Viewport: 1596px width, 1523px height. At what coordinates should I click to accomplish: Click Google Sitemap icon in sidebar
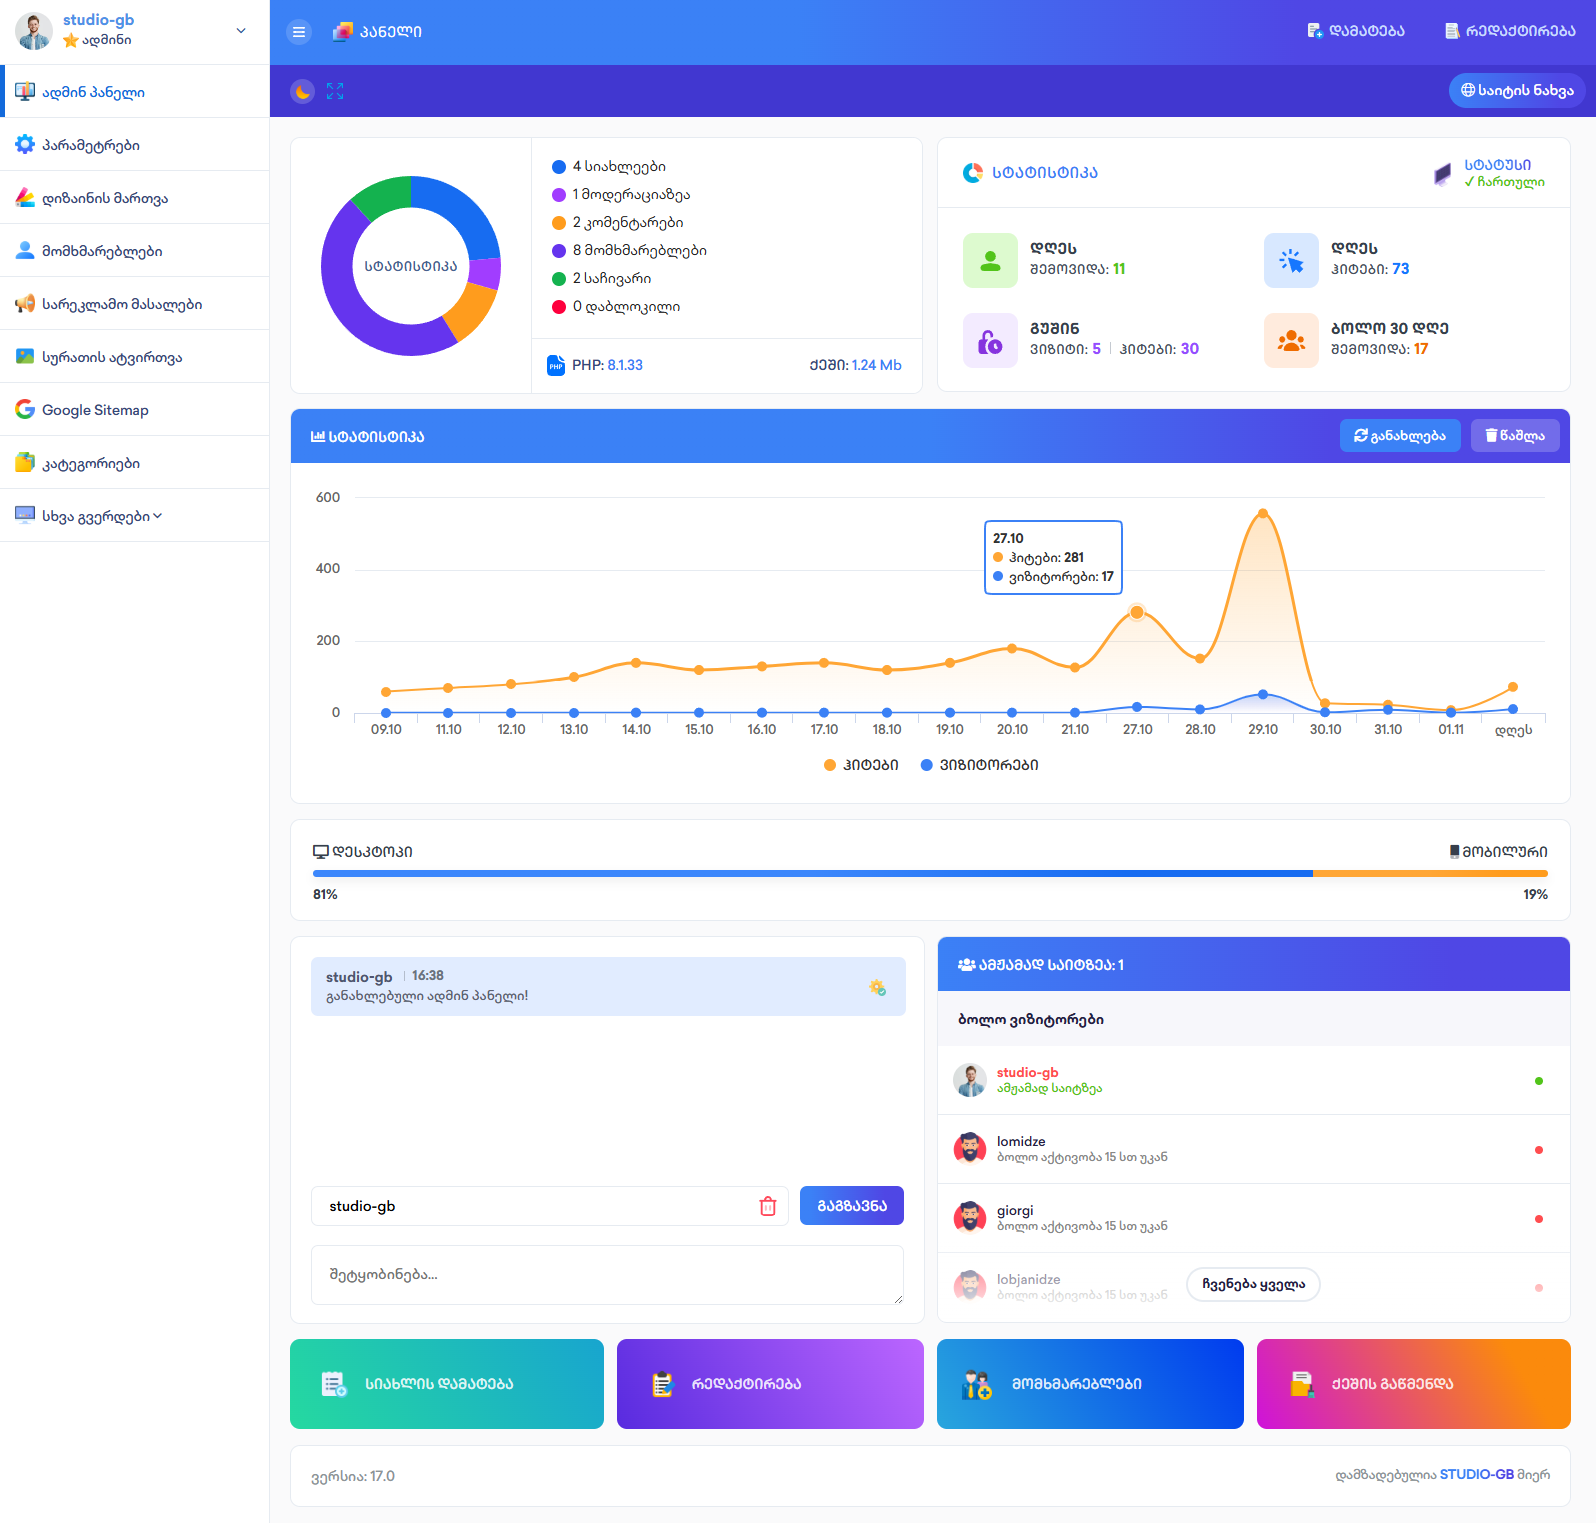pyautogui.click(x=25, y=410)
